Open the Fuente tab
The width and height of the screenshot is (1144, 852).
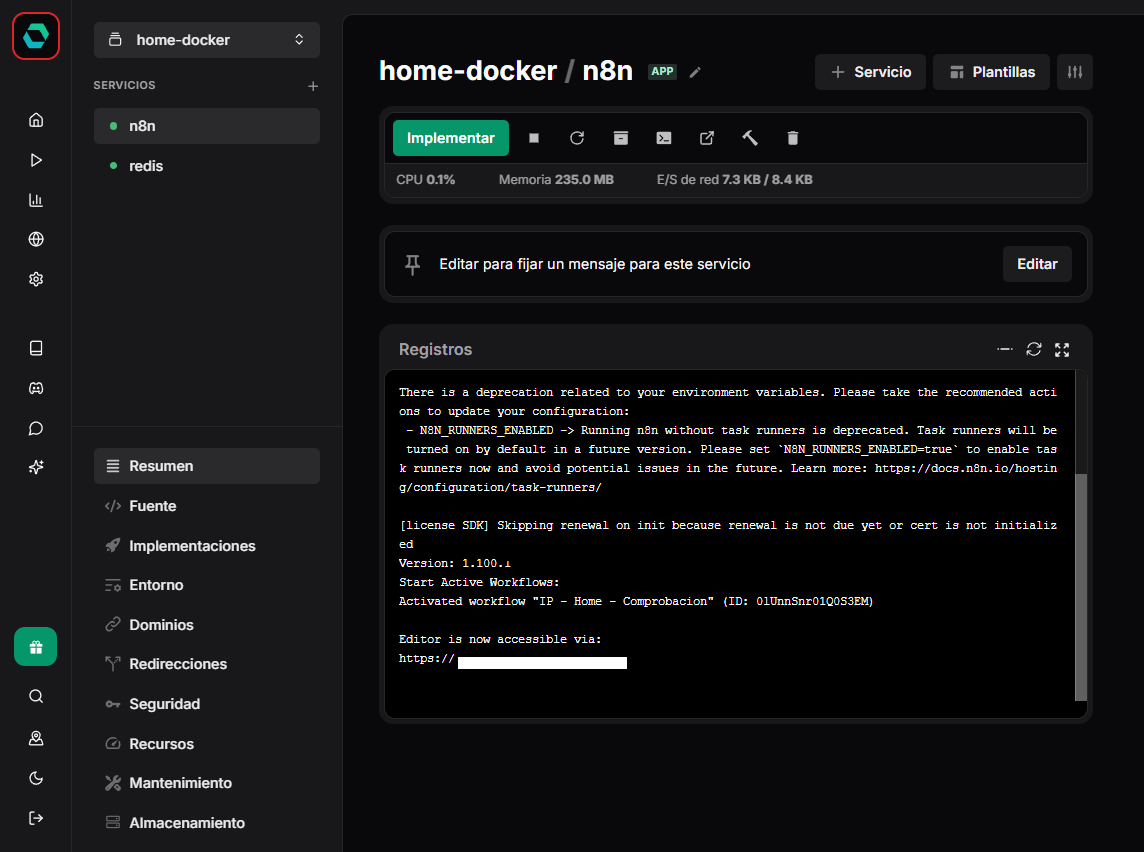coord(206,506)
